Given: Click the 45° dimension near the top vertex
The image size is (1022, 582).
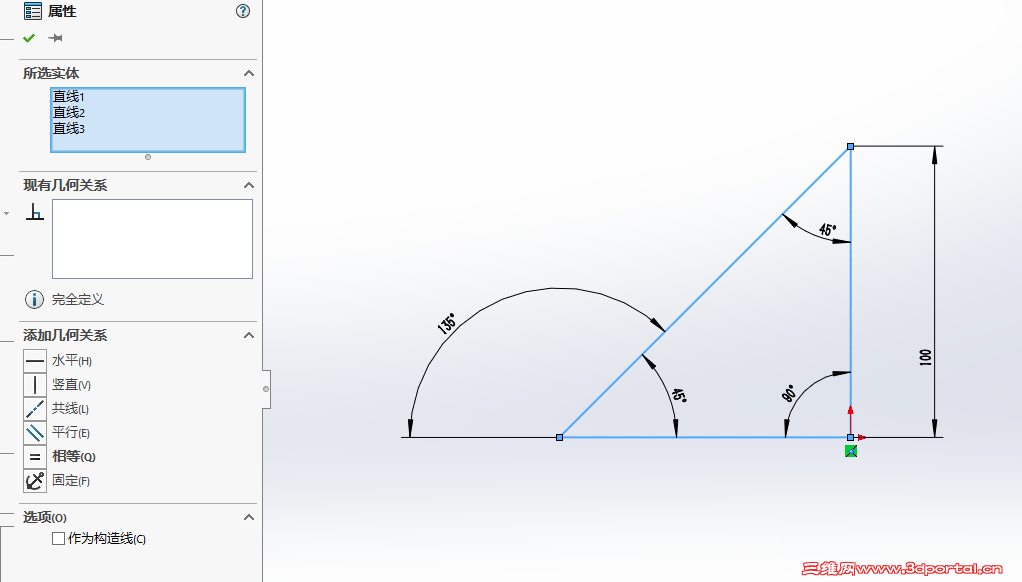Looking at the screenshot, I should (x=828, y=229).
